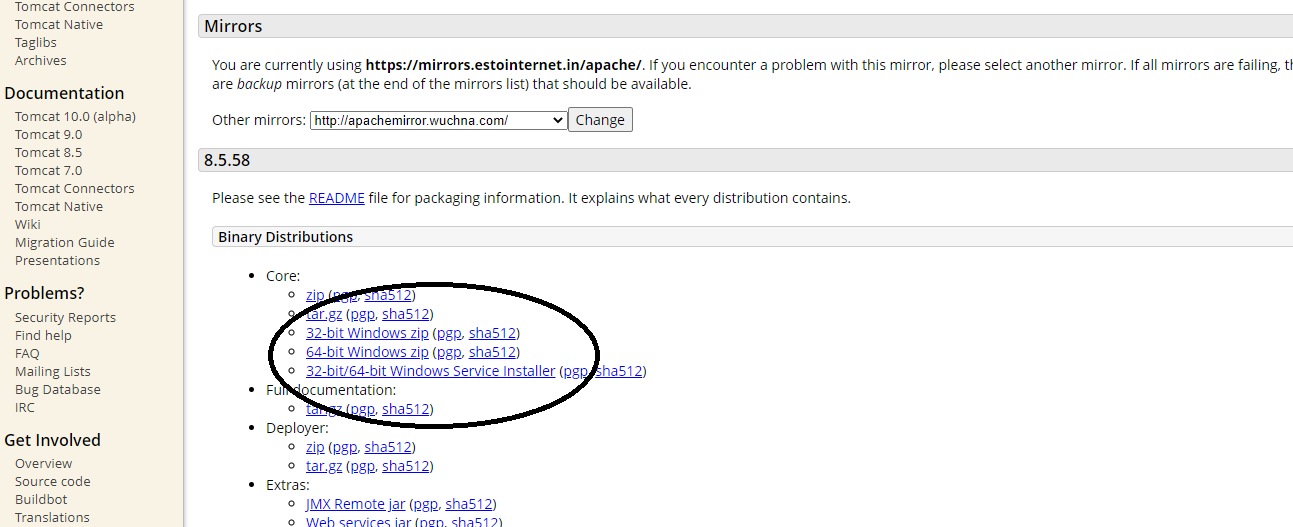Open Source code under Get Involved

tap(53, 481)
